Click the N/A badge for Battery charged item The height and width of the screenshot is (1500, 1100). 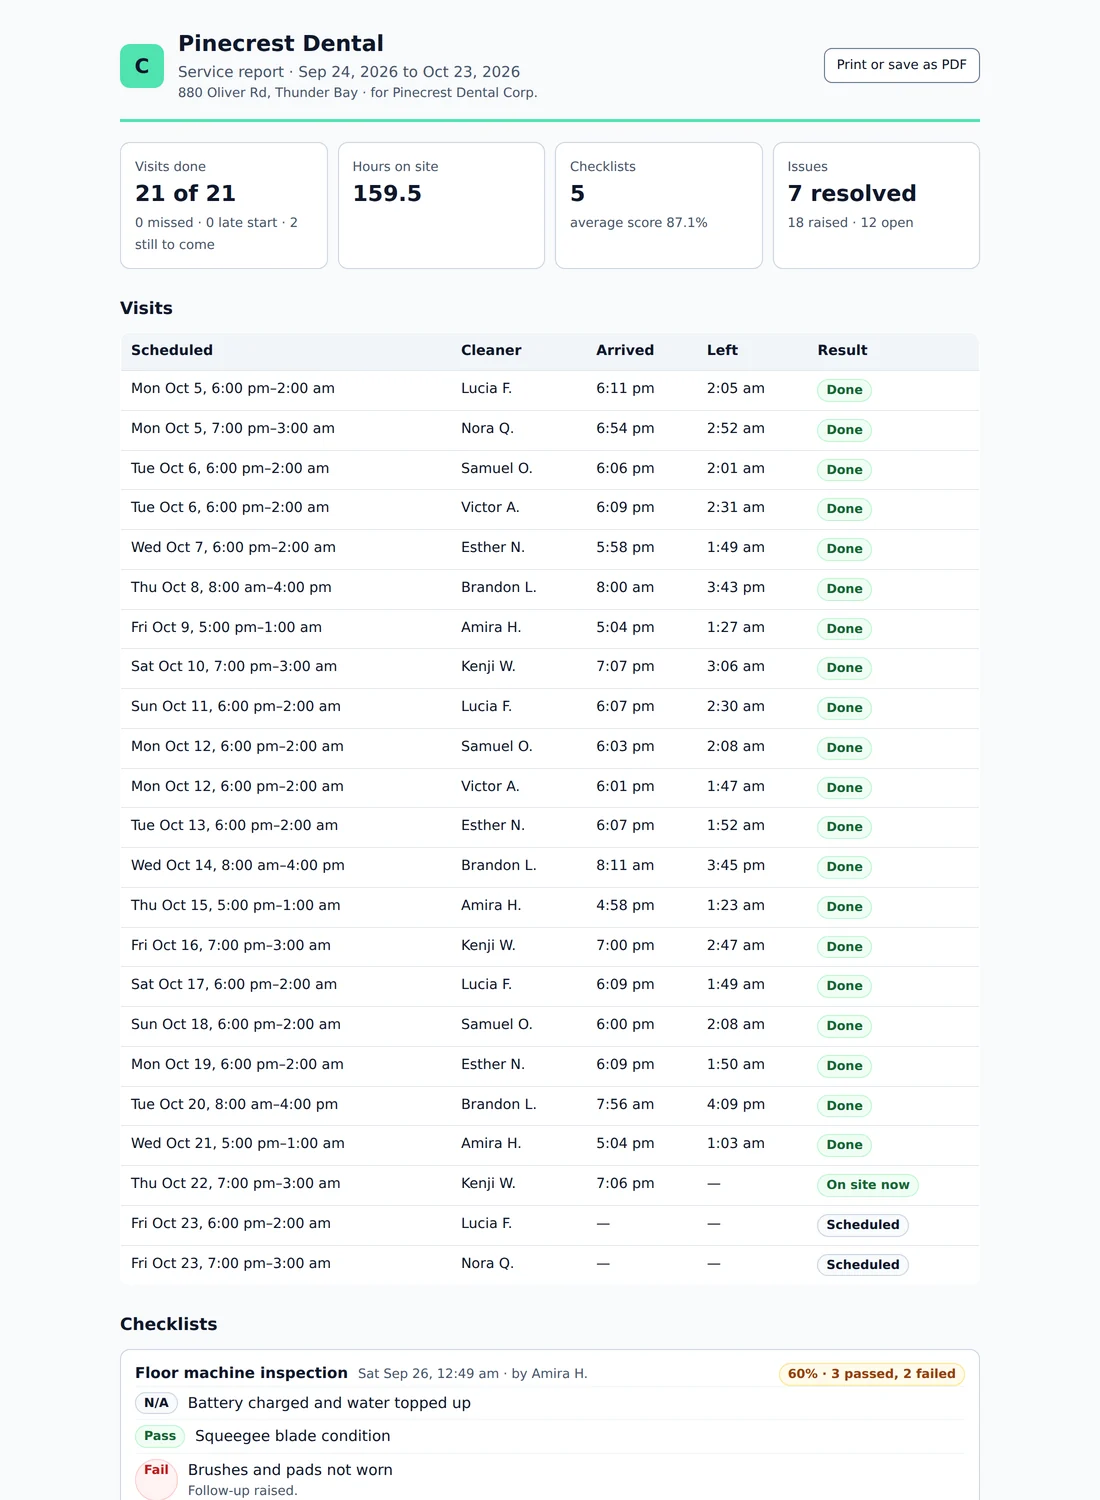[x=156, y=1403]
